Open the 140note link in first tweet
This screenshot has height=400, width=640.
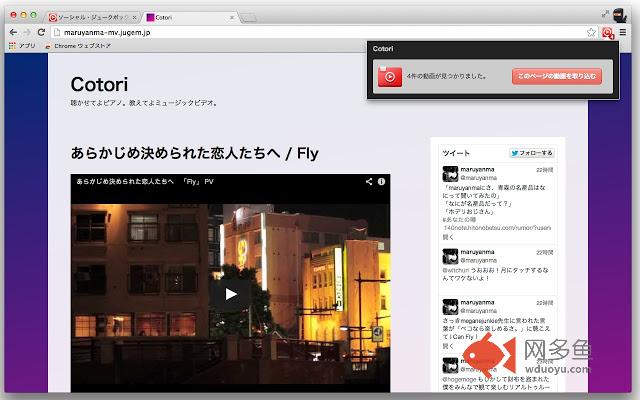pyautogui.click(x=497, y=228)
